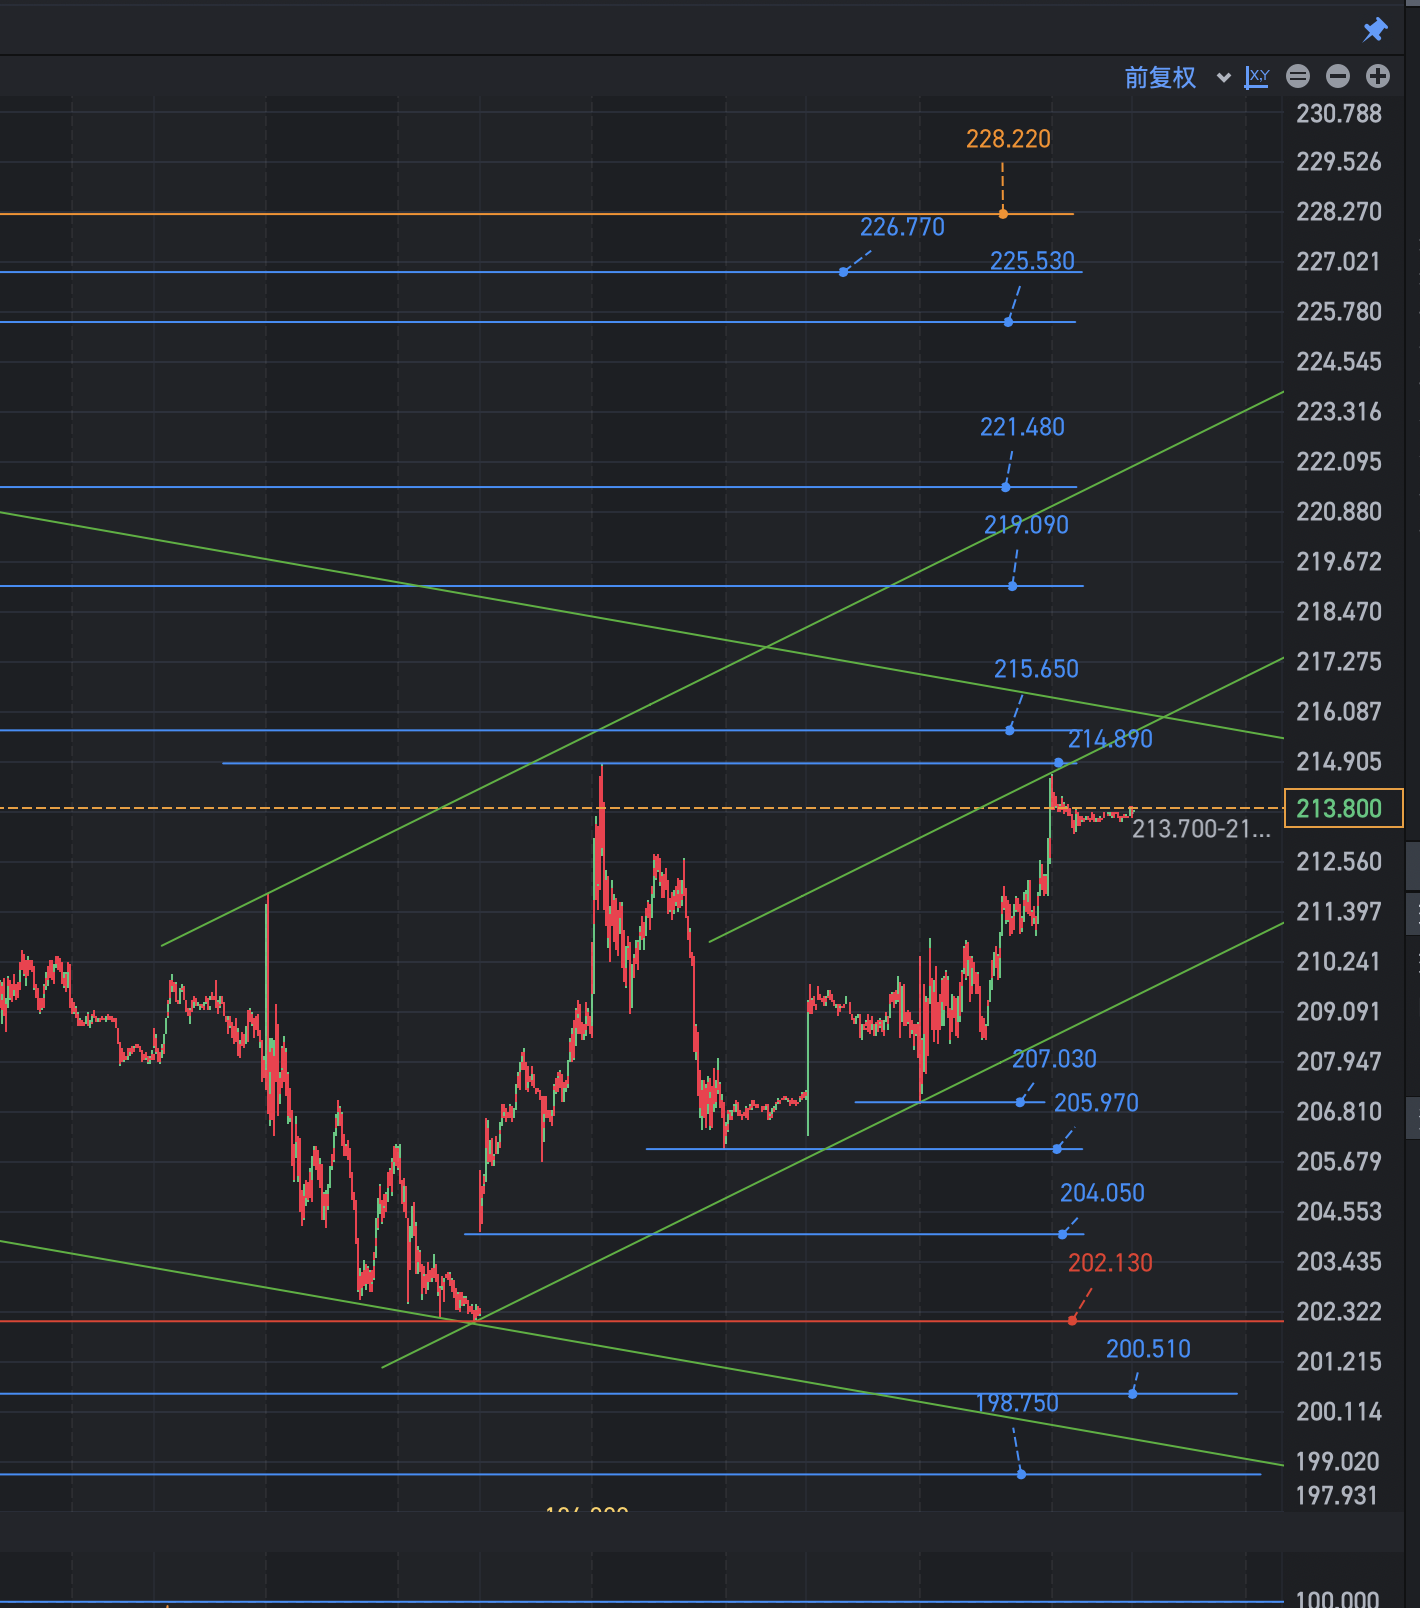
Task: Select the 219.090 price line label
Action: click(x=1026, y=525)
